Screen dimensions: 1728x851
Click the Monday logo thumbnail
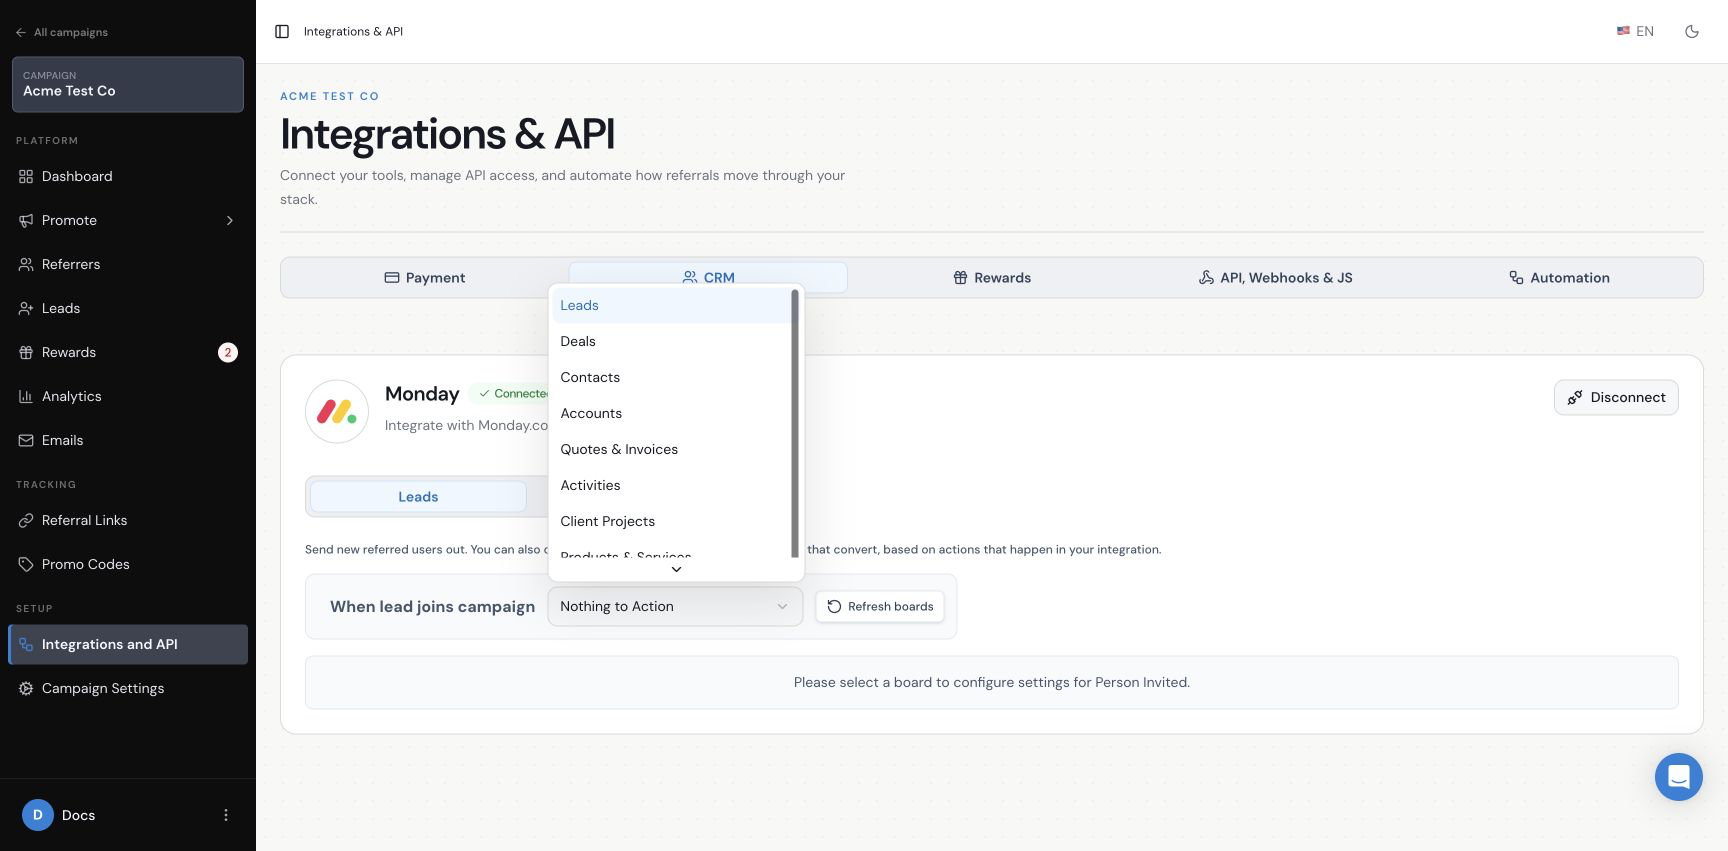click(337, 411)
